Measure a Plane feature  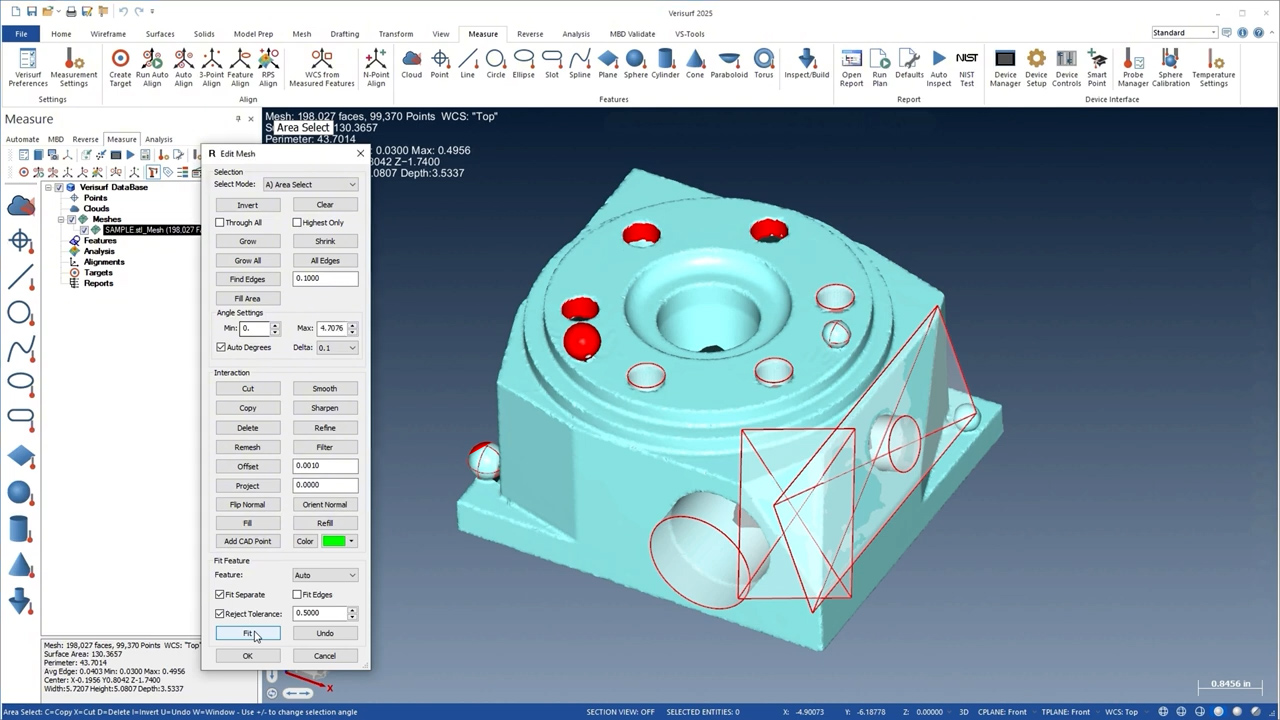click(608, 64)
